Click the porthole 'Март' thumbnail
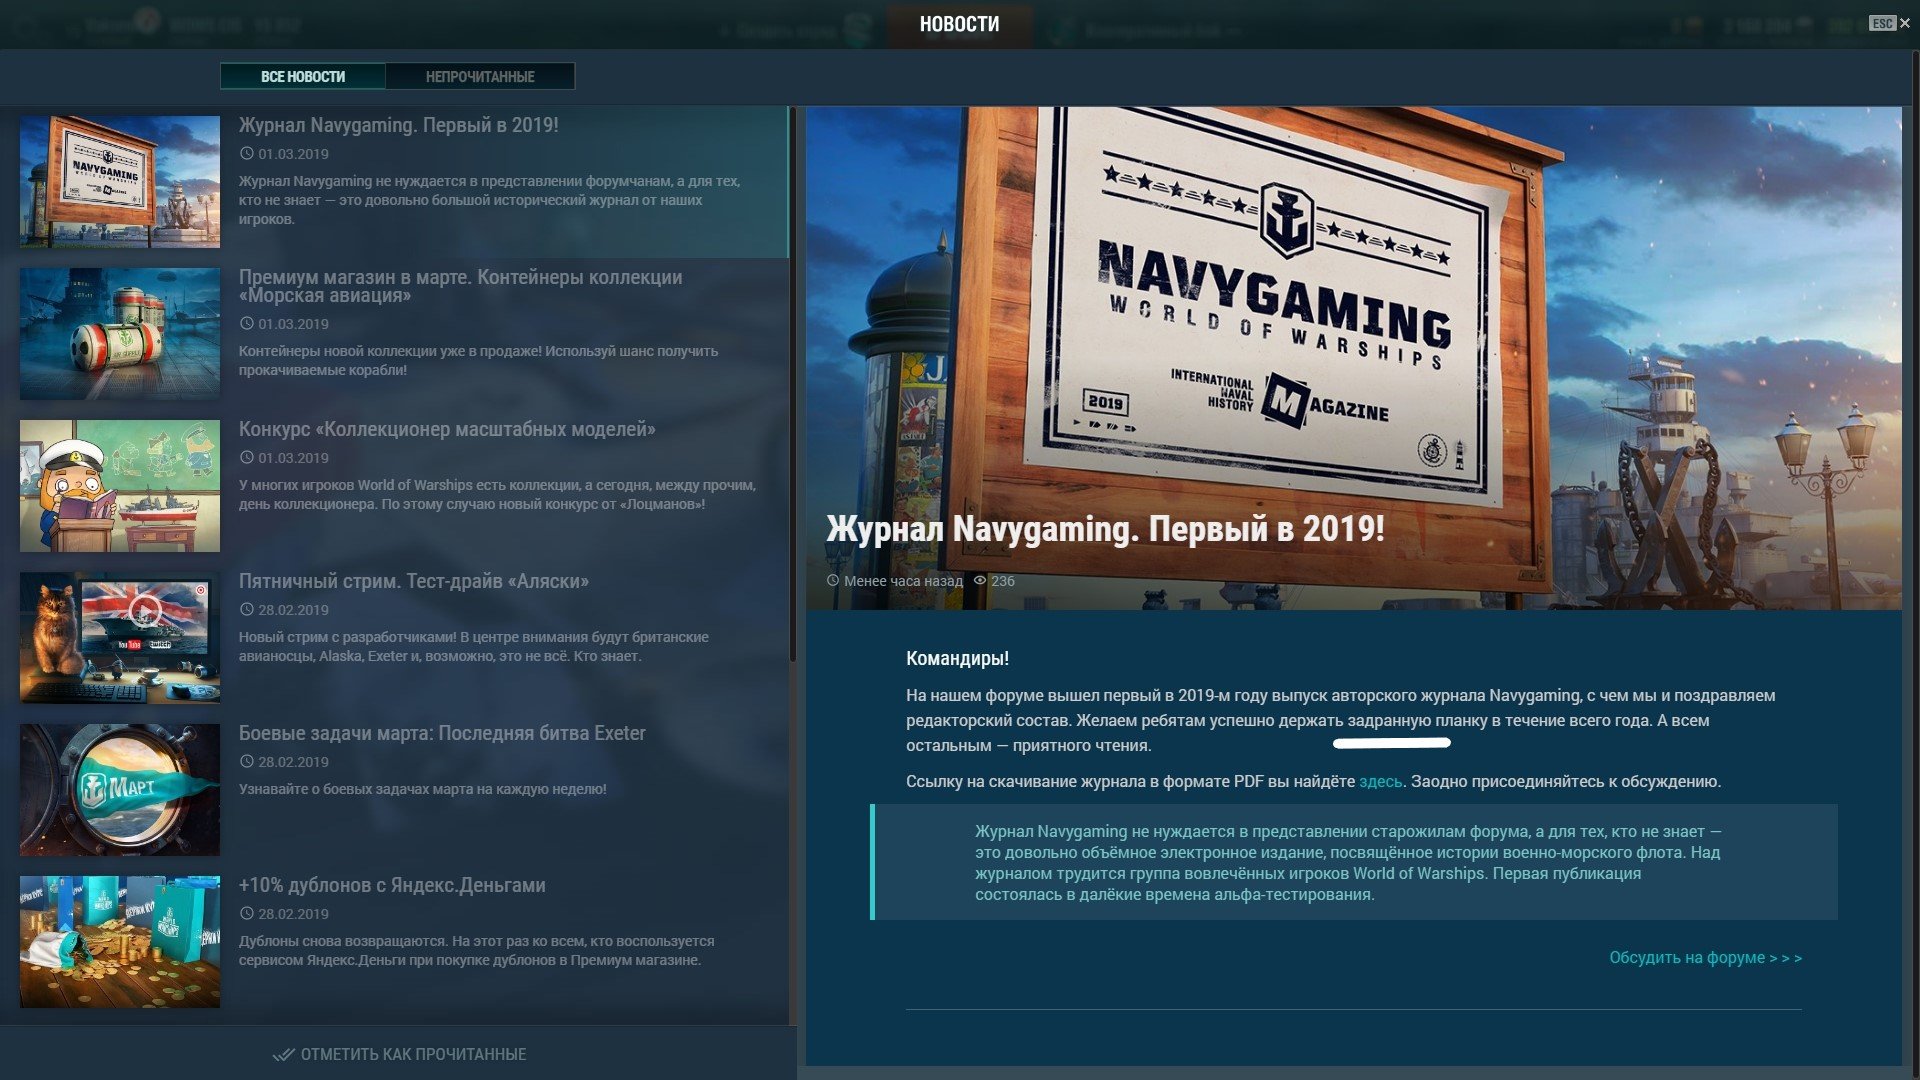 120,790
